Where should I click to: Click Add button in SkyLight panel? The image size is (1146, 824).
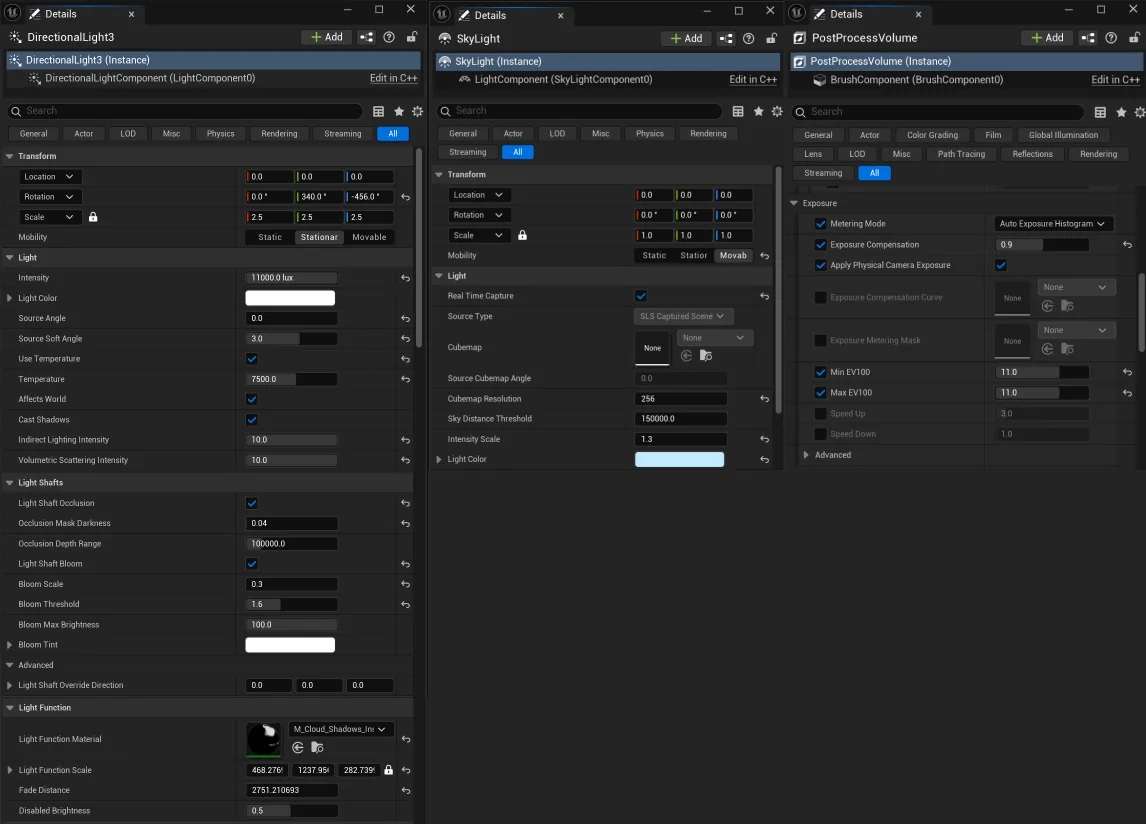686,39
